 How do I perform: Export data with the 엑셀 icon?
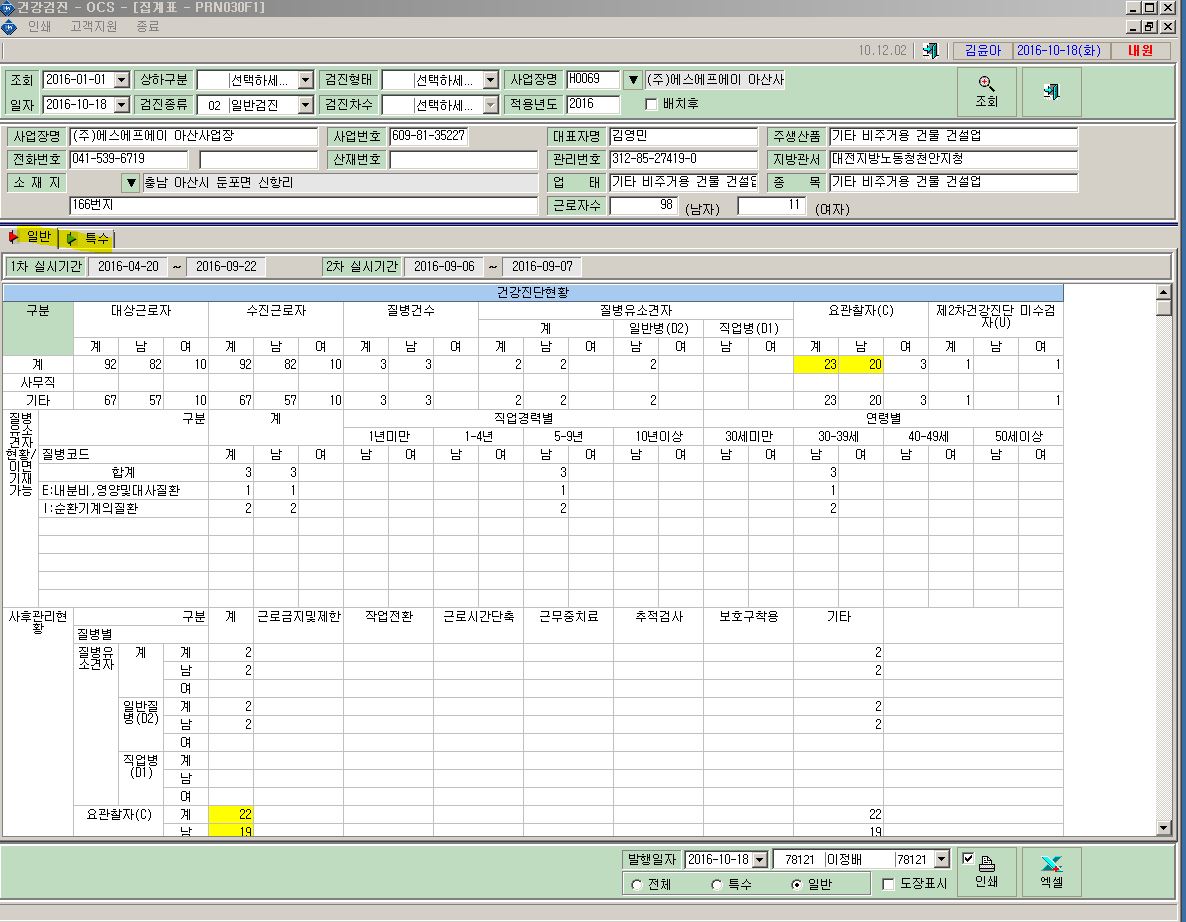[x=1051, y=871]
